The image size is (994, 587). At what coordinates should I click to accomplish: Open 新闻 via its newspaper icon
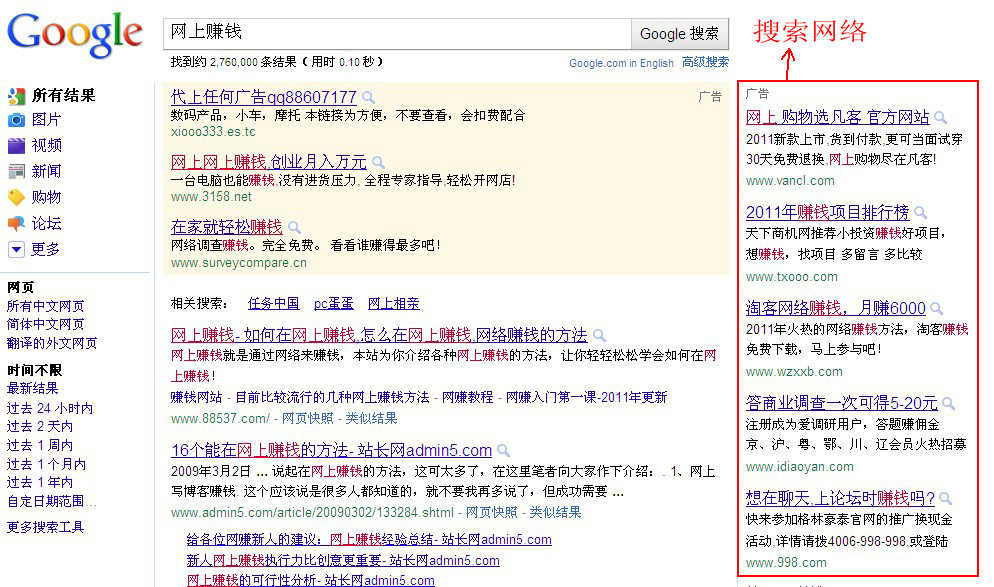[16, 171]
